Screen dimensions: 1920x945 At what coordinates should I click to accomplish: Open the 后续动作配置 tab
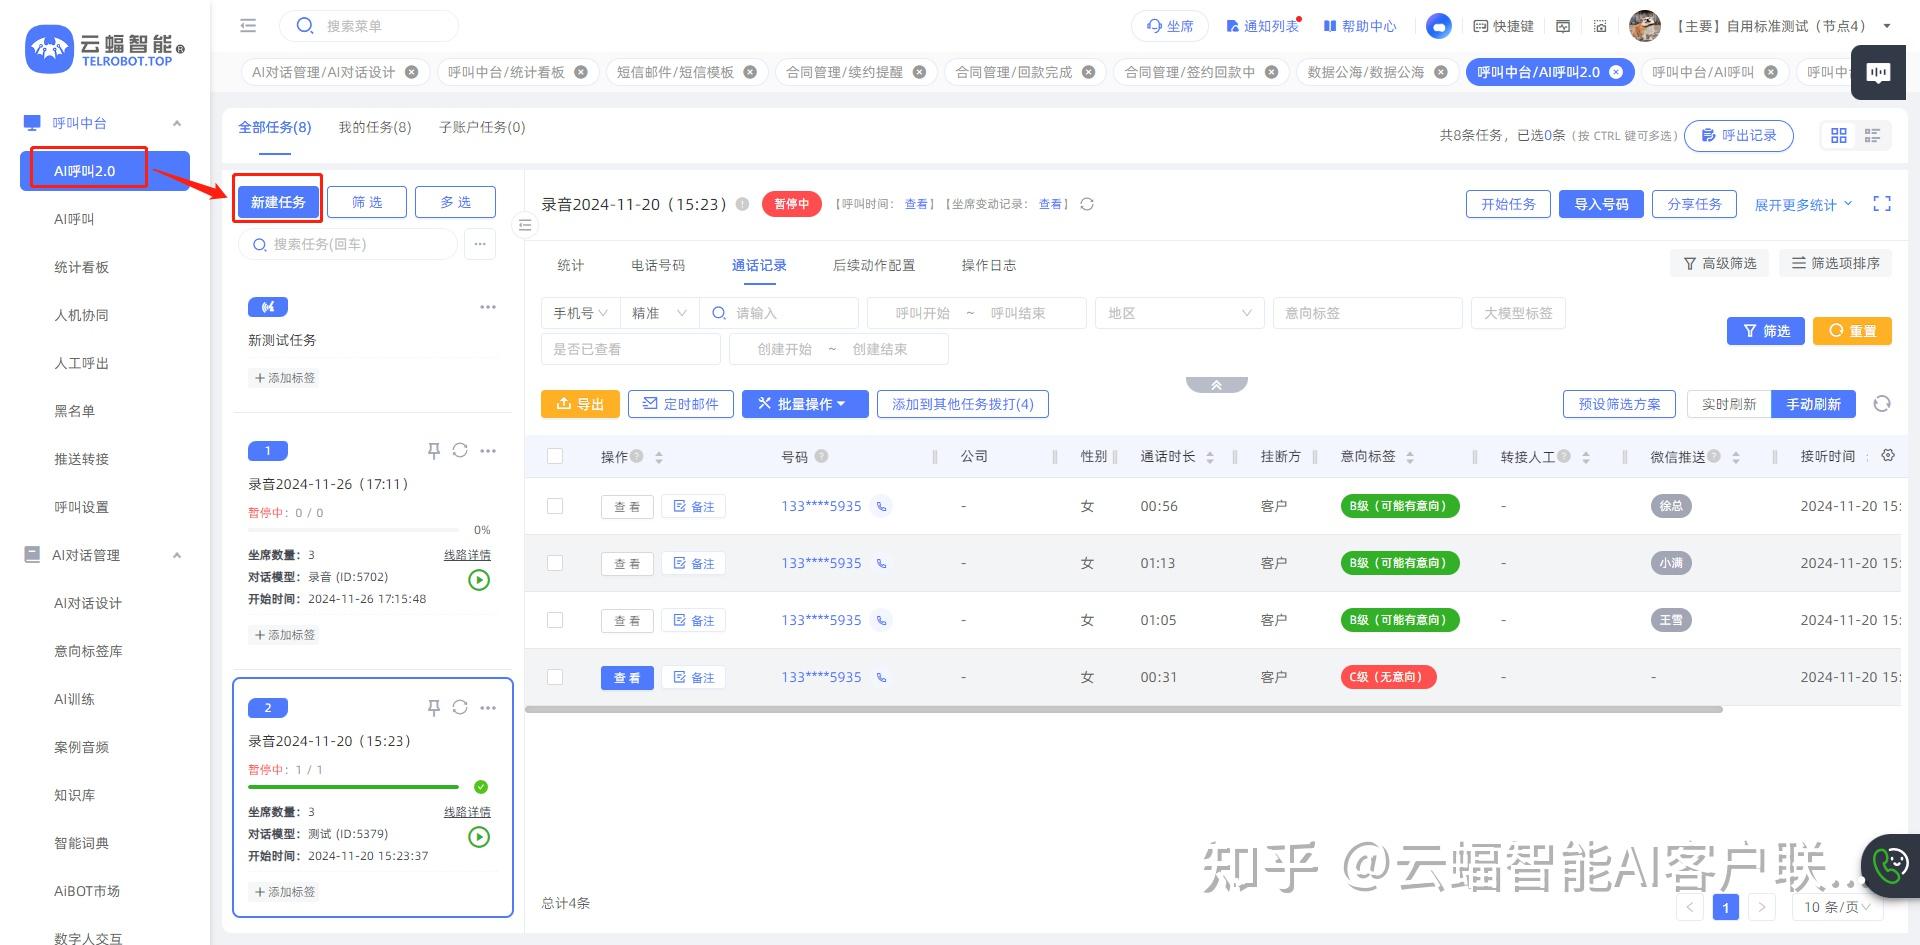tap(874, 265)
